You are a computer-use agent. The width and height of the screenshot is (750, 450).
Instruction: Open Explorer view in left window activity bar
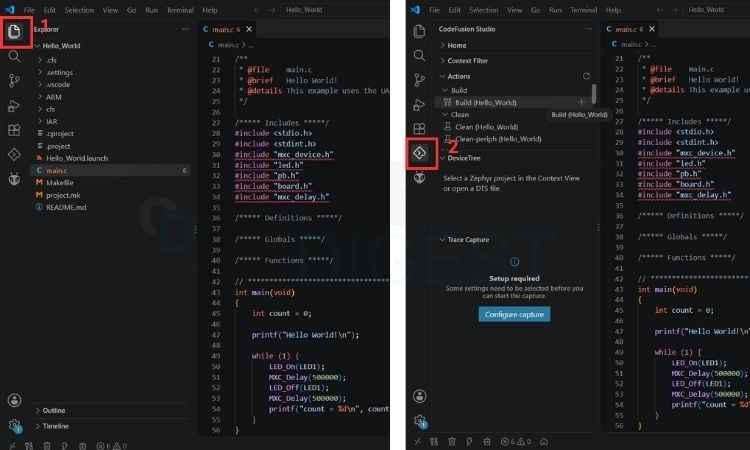(14, 32)
